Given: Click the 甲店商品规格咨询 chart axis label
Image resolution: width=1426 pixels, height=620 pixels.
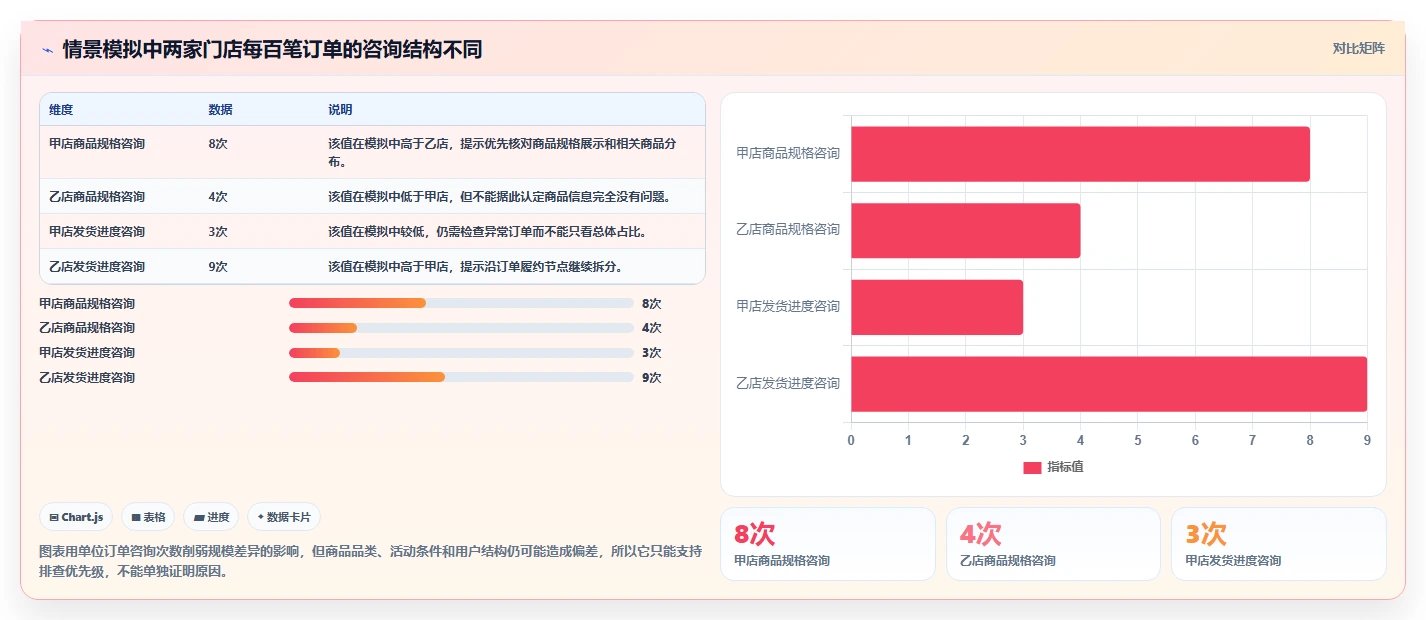Looking at the screenshot, I should [788, 154].
